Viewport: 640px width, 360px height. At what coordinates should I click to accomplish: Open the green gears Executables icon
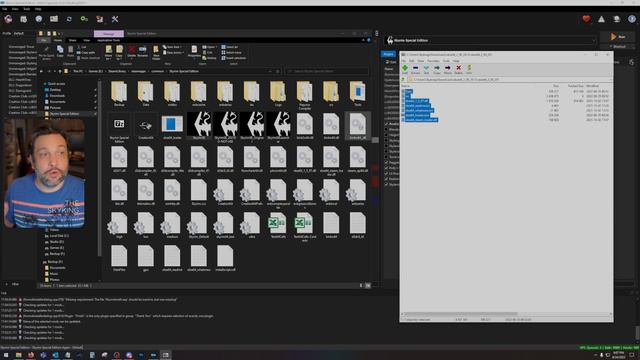pyautogui.click(x=84, y=19)
